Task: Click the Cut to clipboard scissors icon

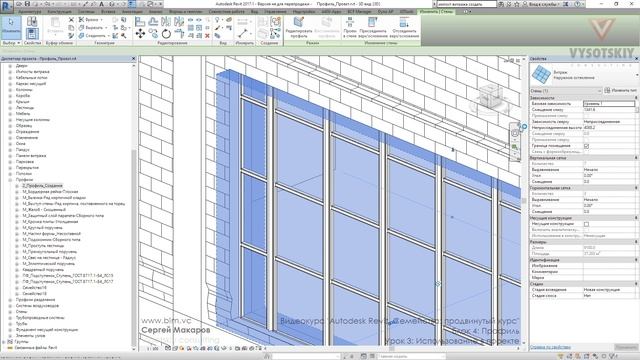Action: (71, 20)
